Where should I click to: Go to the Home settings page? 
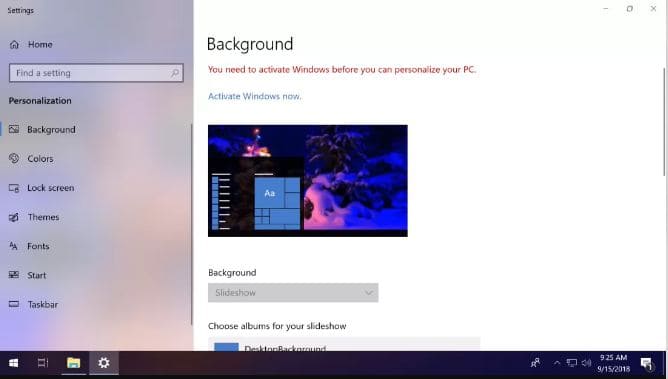40,44
